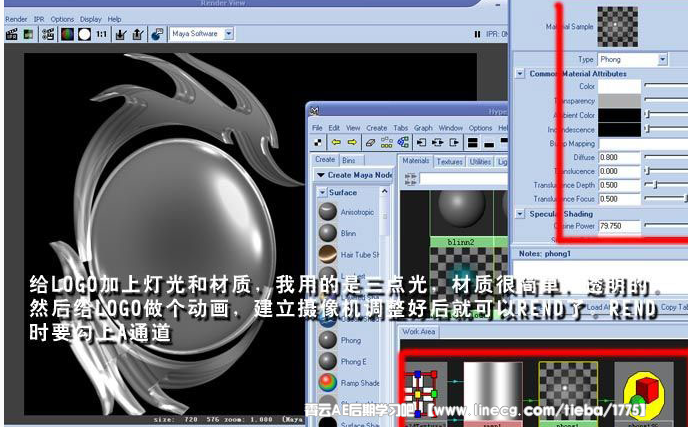Click the render diagnostics icon
The width and height of the screenshot is (688, 427).
pyautogui.click(x=157, y=34)
